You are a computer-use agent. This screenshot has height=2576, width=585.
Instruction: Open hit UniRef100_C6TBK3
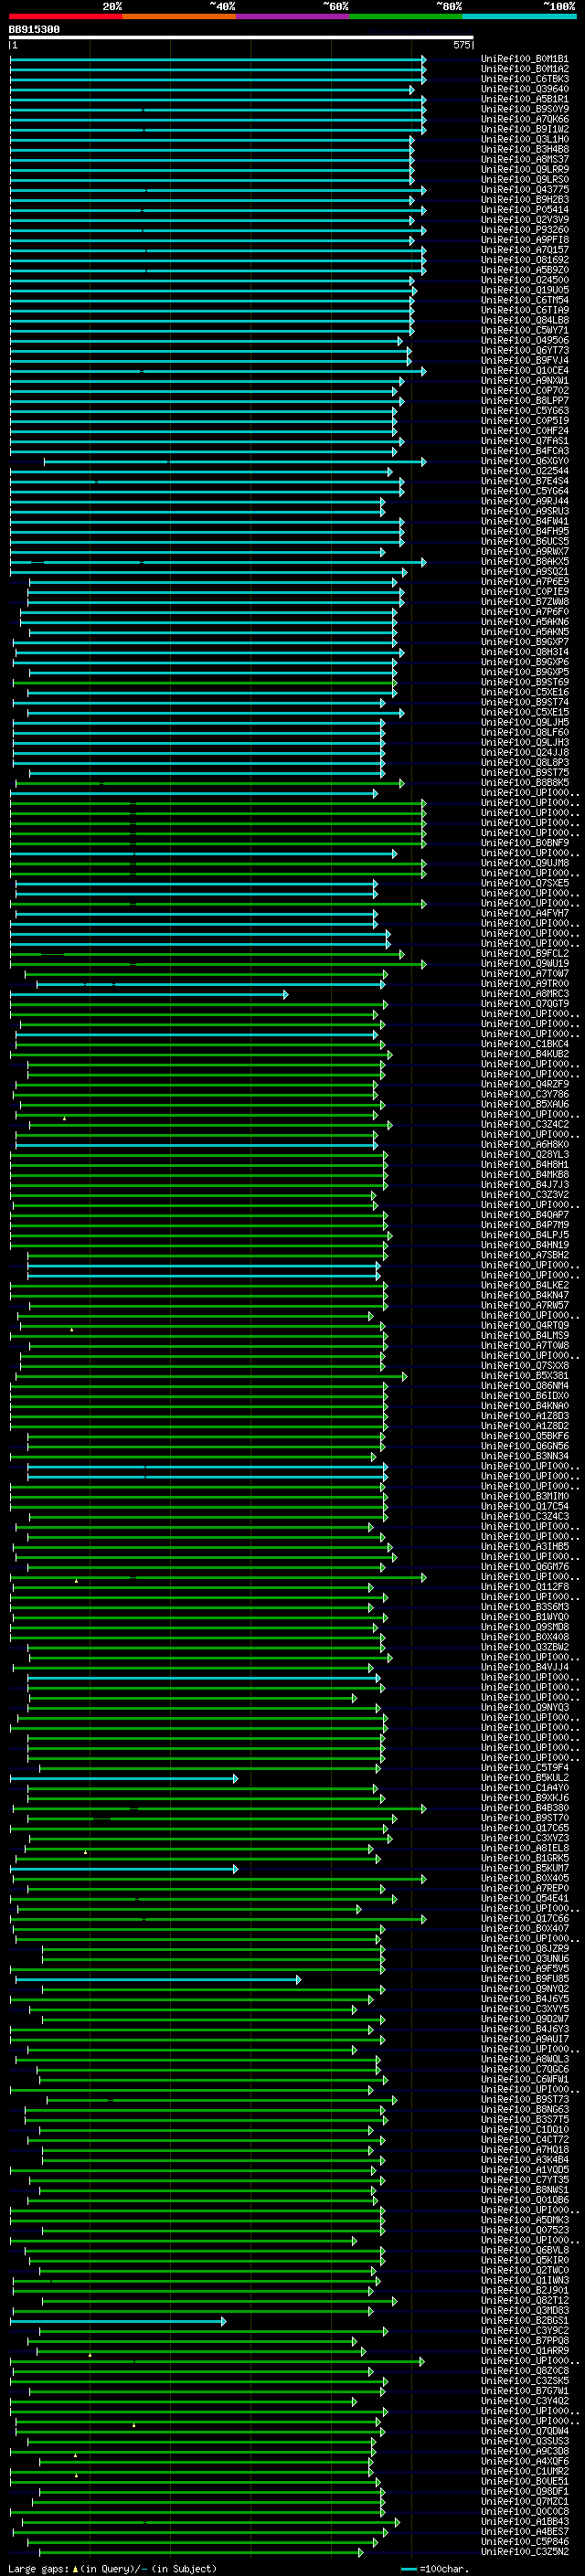pyautogui.click(x=525, y=79)
